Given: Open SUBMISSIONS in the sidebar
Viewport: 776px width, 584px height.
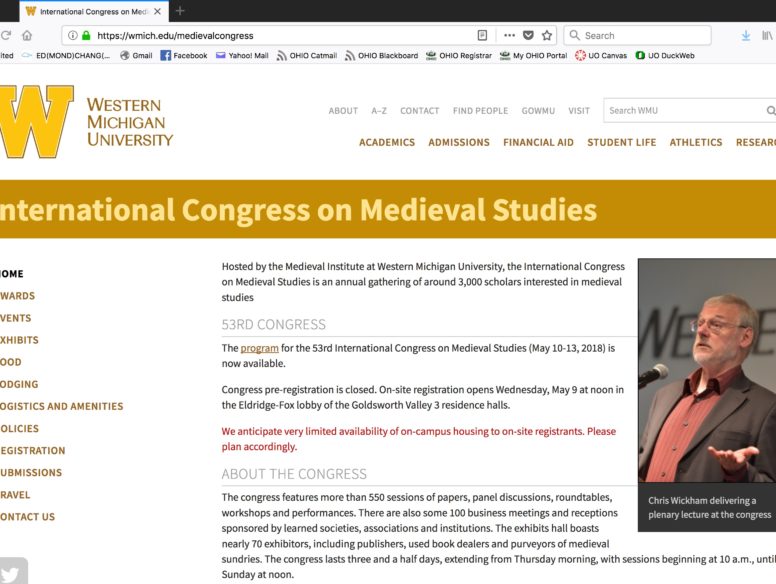Looking at the screenshot, I should pos(31,473).
